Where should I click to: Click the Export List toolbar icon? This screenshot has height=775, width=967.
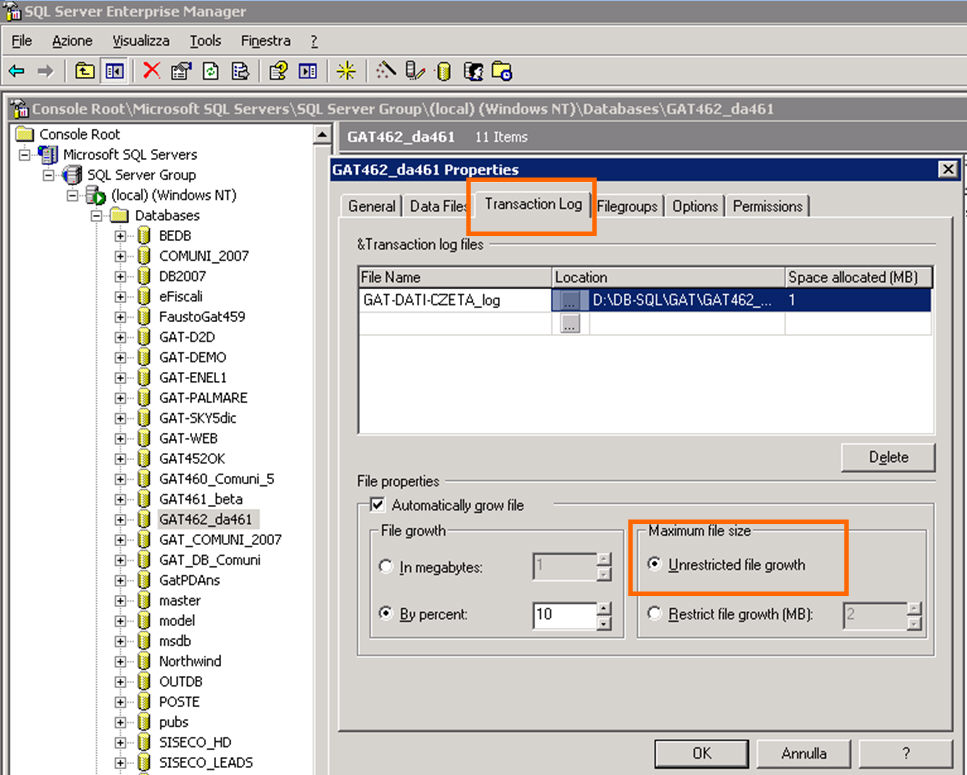coord(240,71)
